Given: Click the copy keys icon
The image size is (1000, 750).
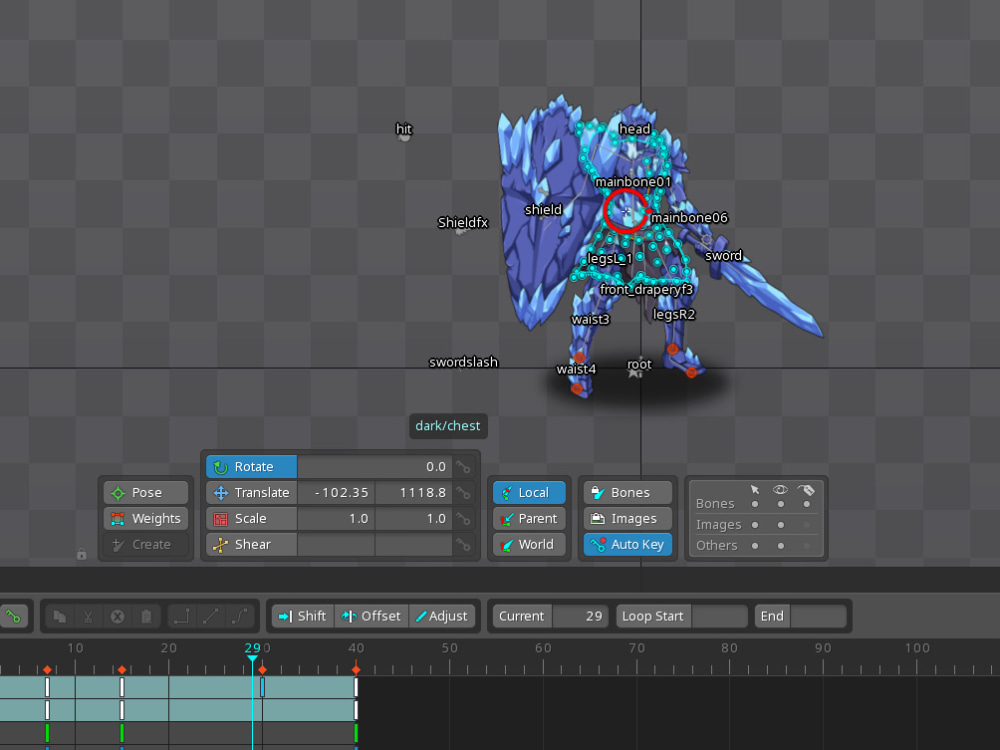Looking at the screenshot, I should tap(60, 616).
